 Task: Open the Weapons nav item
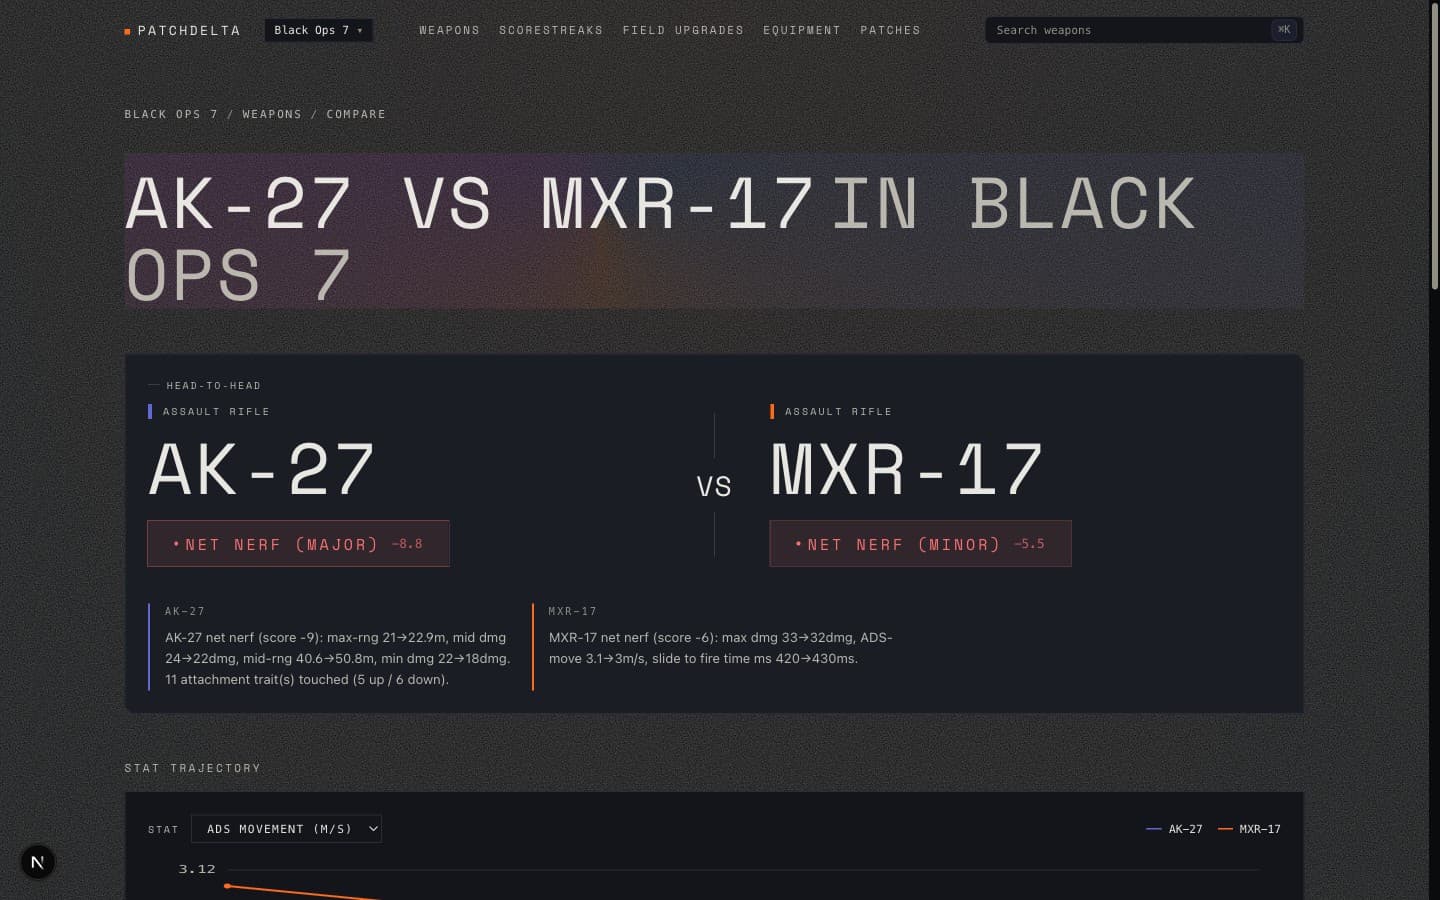coord(449,30)
